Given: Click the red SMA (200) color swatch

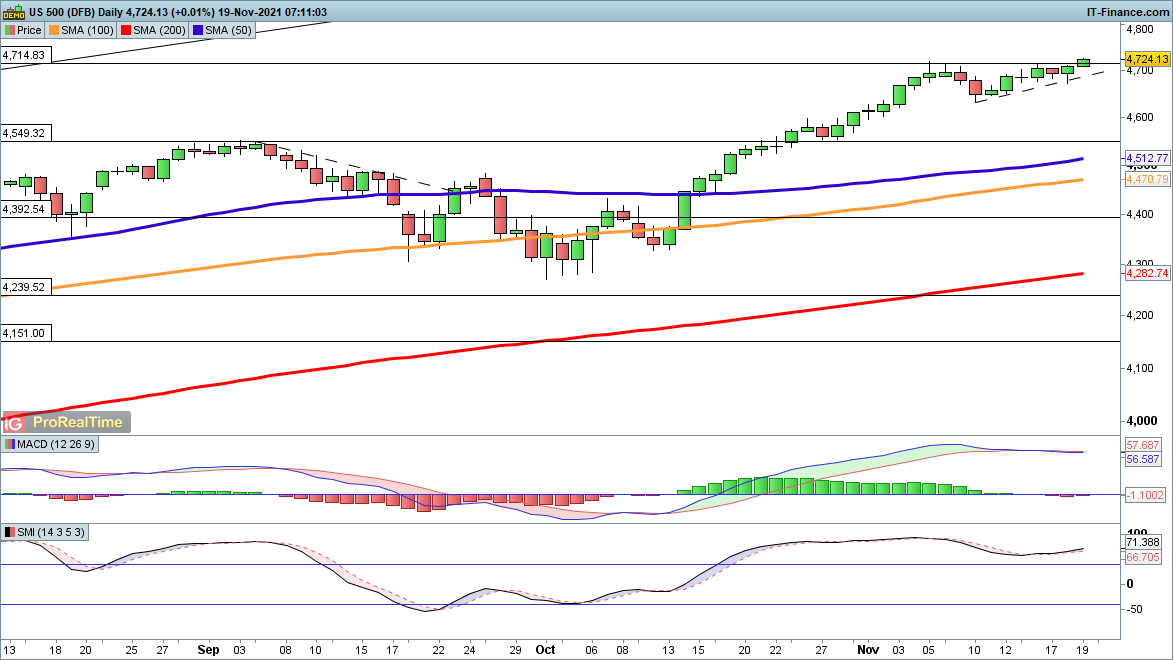Looking at the screenshot, I should [126, 30].
